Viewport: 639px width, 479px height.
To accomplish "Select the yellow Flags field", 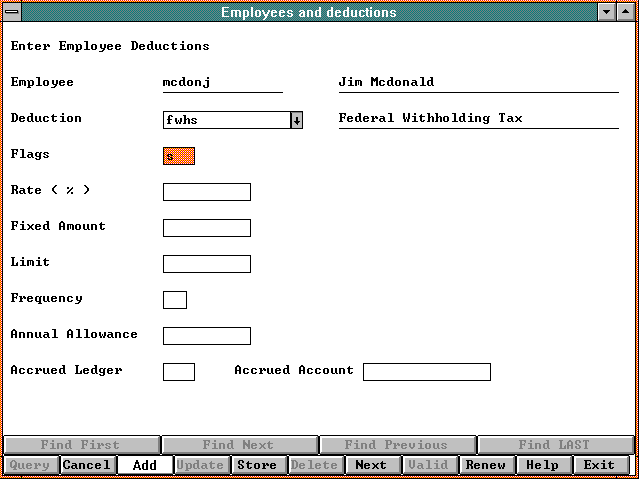I will (x=178, y=156).
